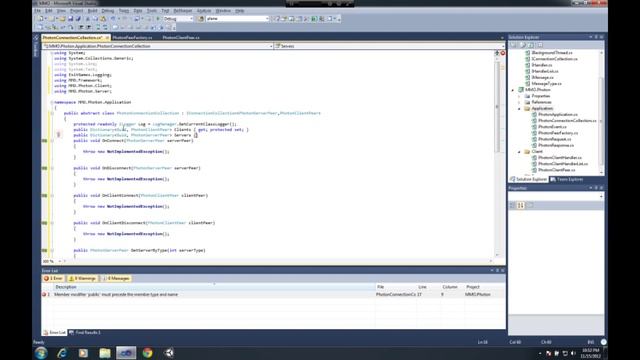Open Internet Explorer from the taskbar
640x360 pixels.
pos(62,353)
